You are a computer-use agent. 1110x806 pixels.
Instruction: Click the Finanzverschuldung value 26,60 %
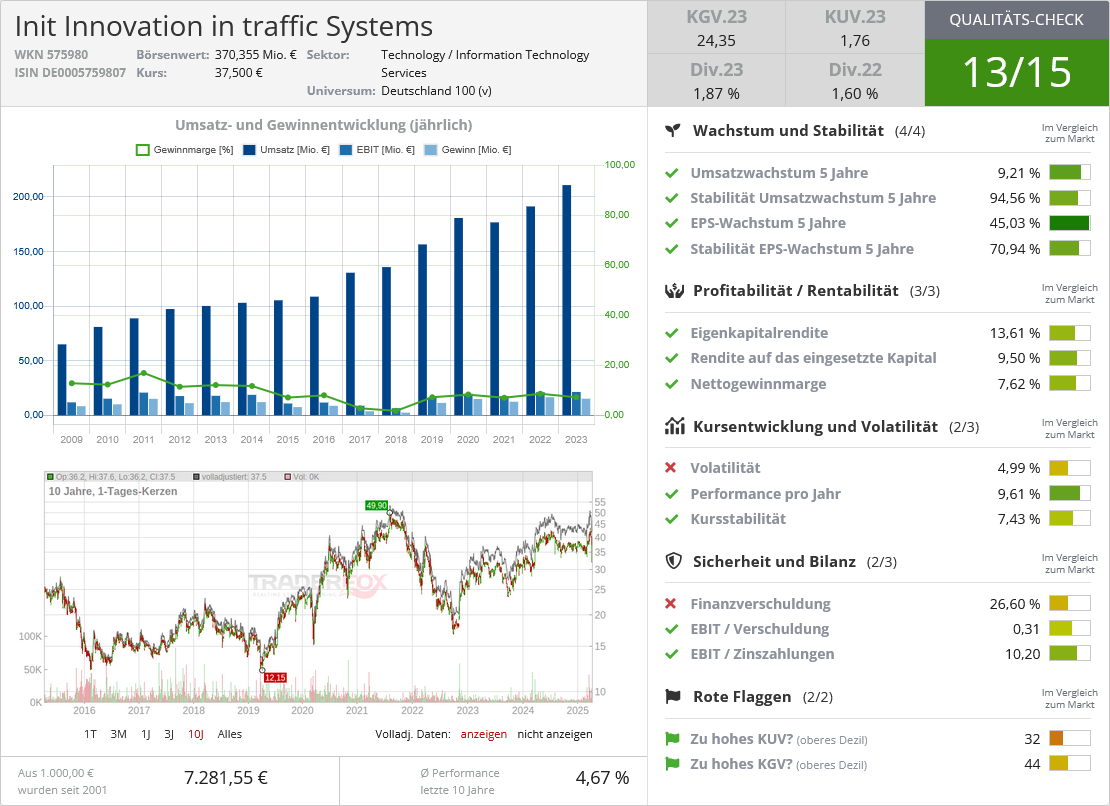1014,604
